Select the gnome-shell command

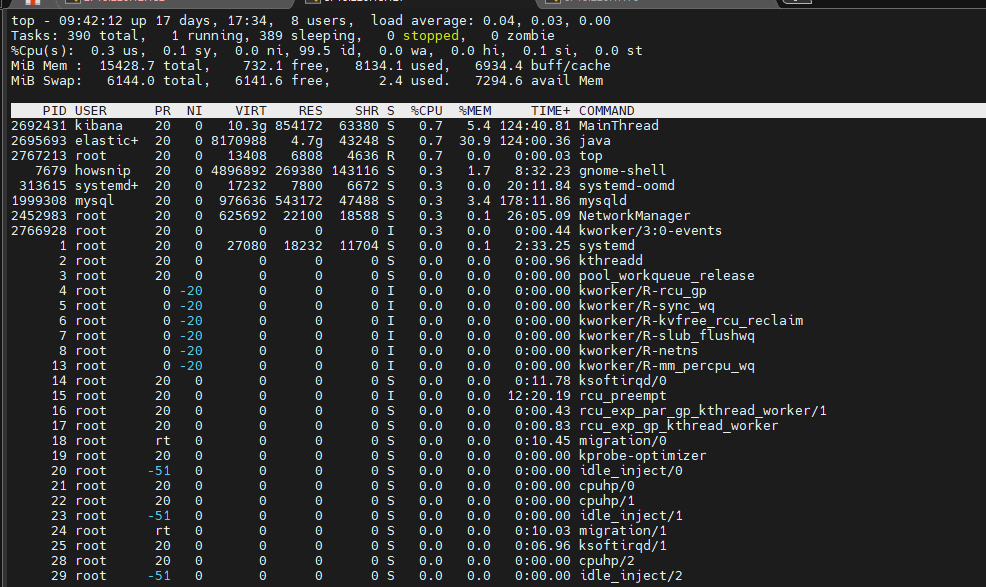click(623, 171)
